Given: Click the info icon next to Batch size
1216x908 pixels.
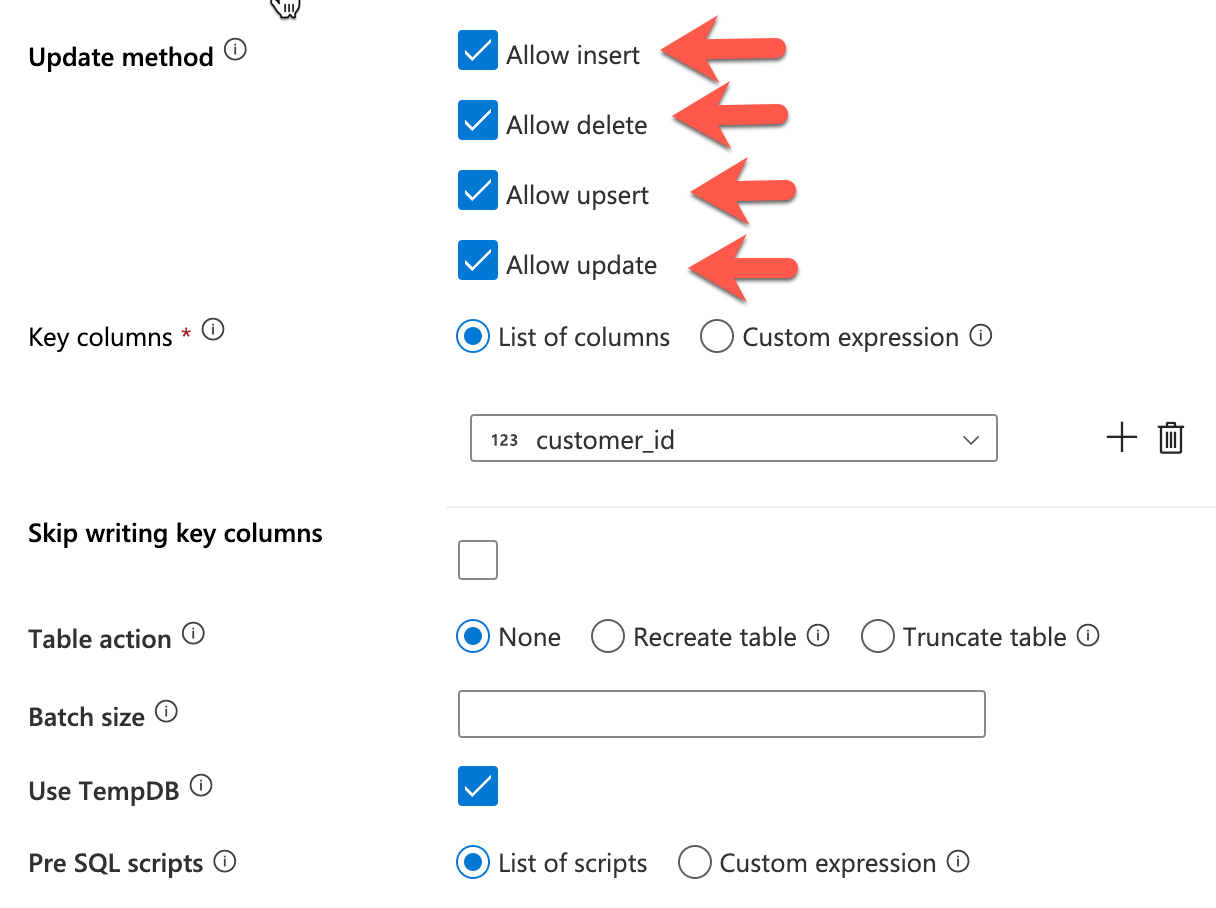Looking at the screenshot, I should (x=167, y=711).
